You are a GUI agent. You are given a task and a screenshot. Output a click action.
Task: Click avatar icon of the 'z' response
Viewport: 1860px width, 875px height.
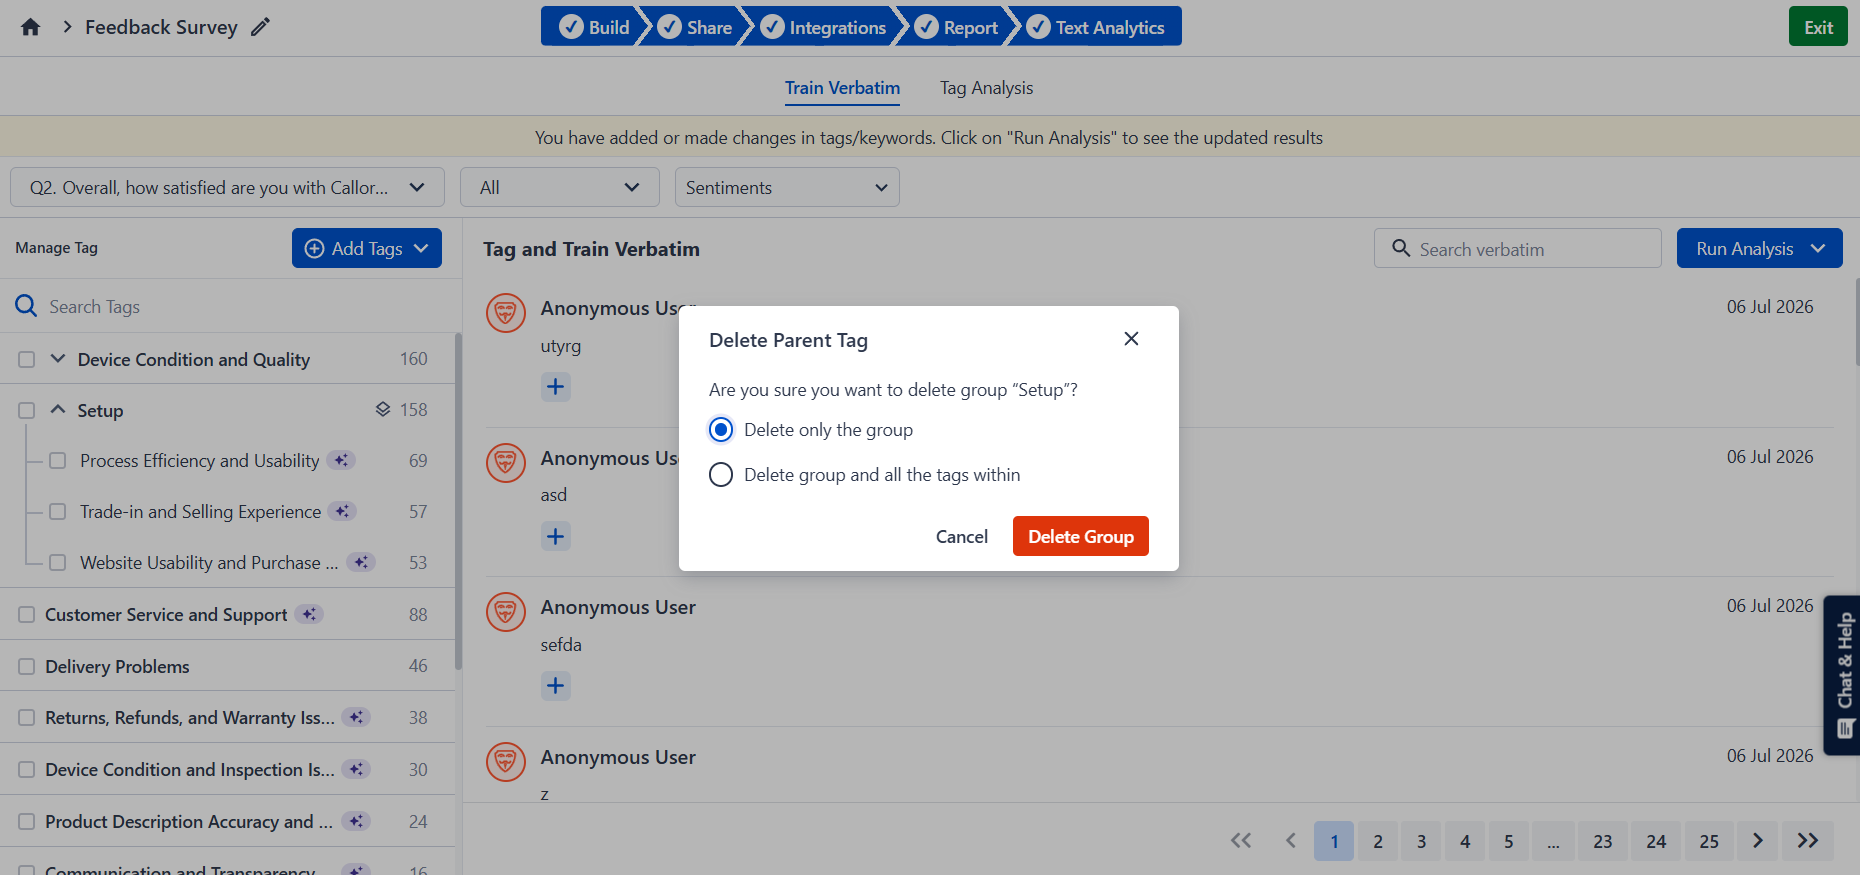click(x=506, y=762)
